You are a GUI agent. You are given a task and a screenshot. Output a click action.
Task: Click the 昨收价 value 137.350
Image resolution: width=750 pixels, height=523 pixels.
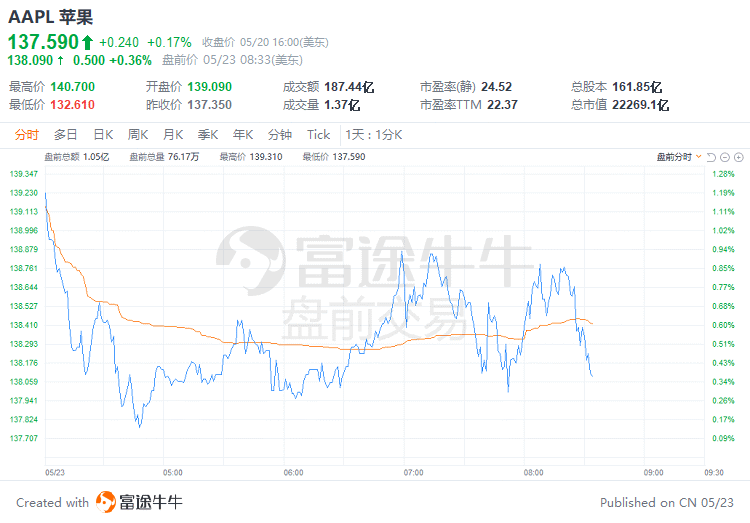pos(210,104)
